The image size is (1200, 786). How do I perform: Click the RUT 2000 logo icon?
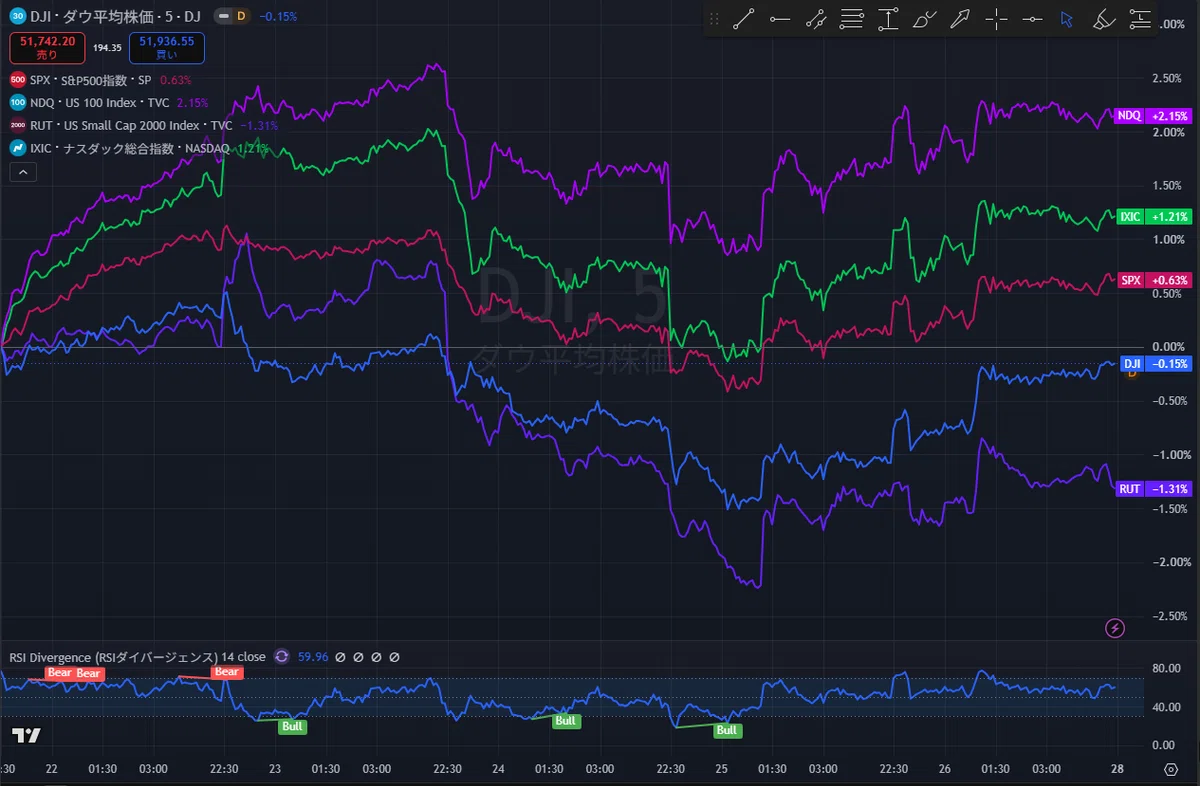click(x=18, y=125)
